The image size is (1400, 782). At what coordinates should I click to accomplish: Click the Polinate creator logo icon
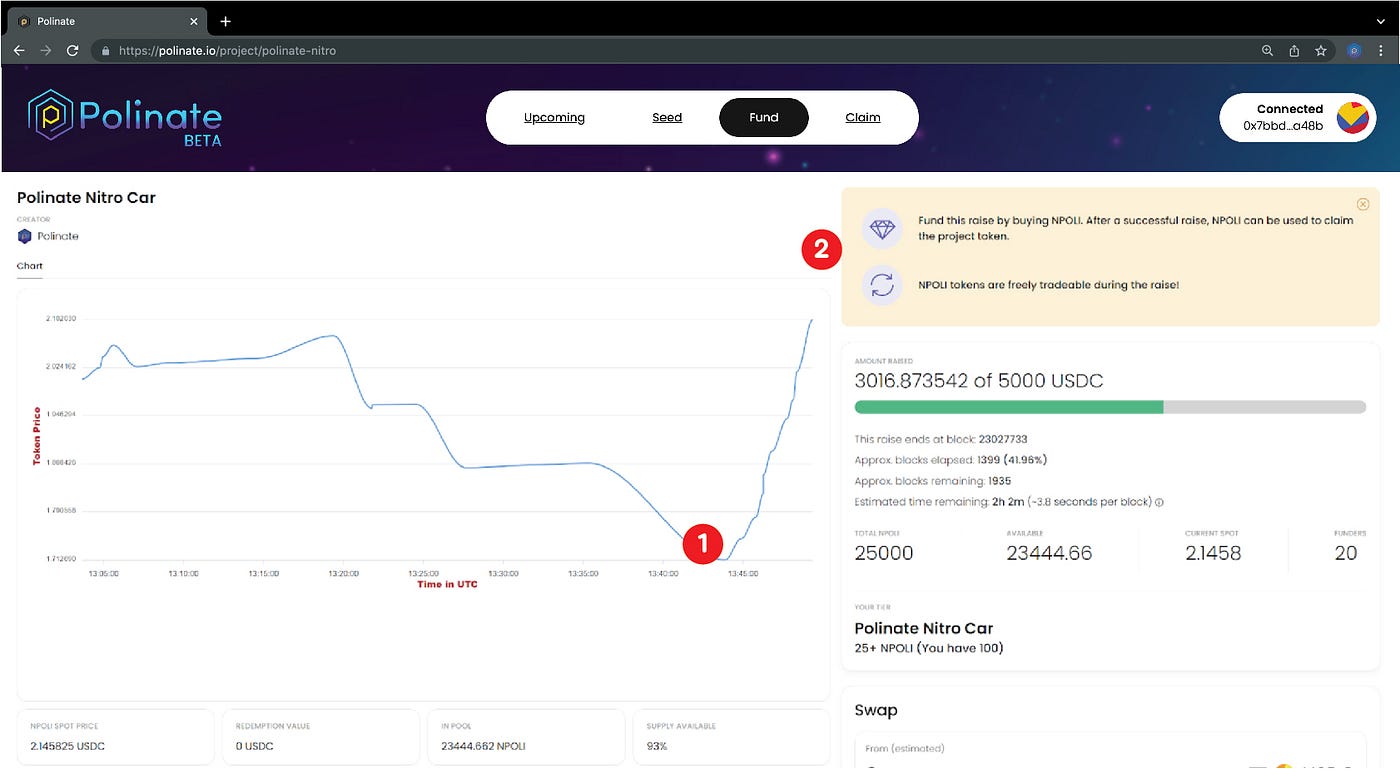(x=25, y=236)
